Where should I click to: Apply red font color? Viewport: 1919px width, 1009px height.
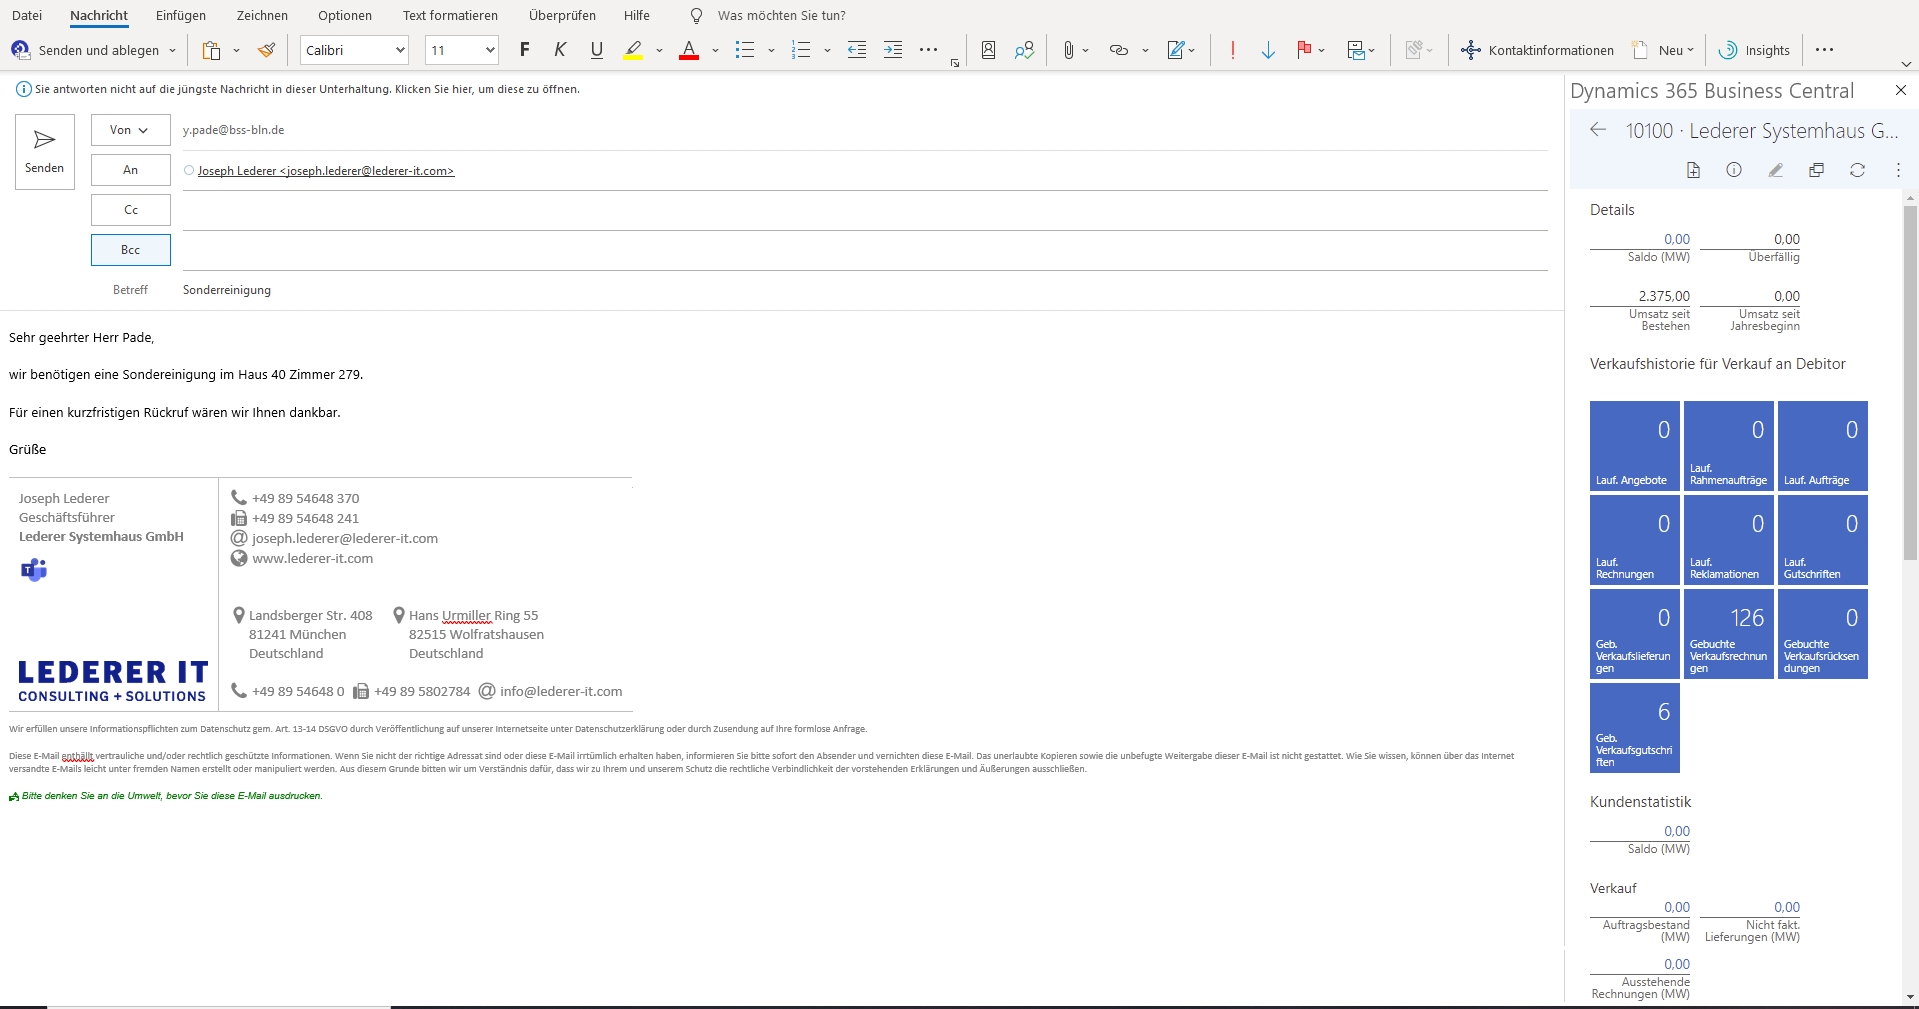coord(689,50)
